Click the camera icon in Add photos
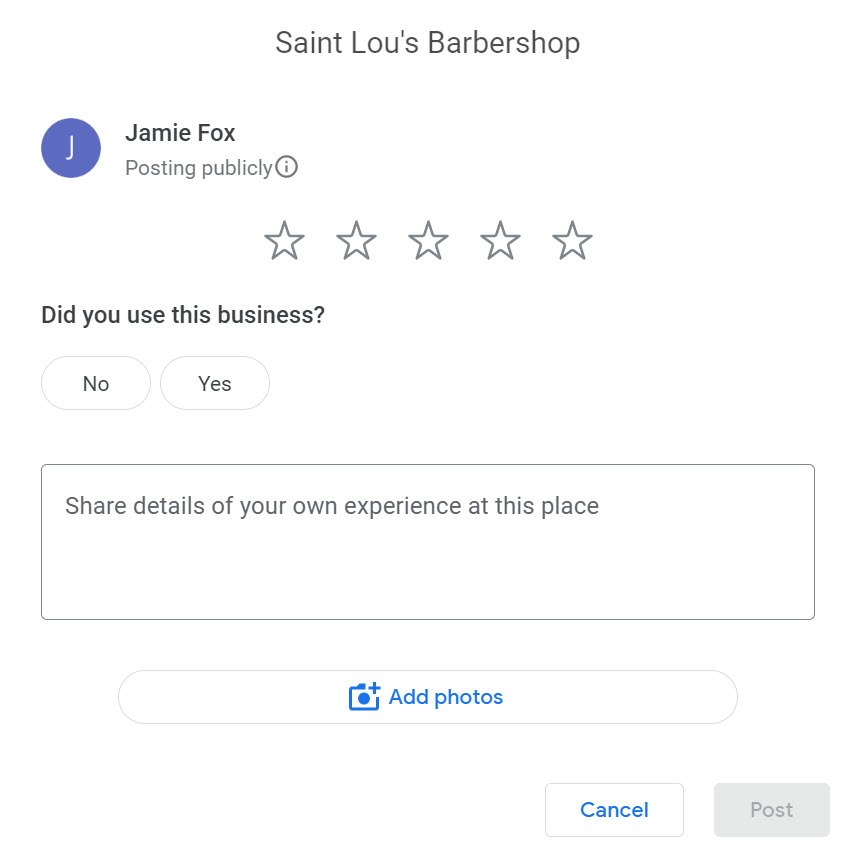This screenshot has height=856, width=851. 364,697
